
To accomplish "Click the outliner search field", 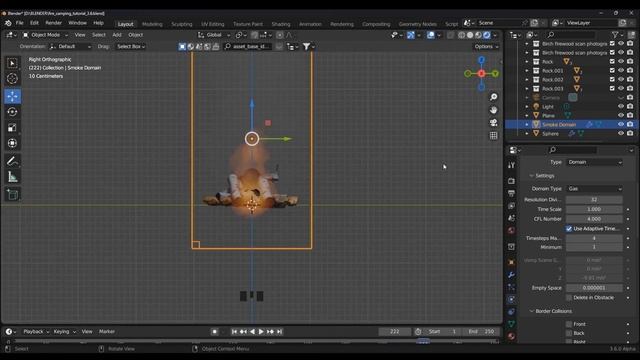I will [570, 35].
